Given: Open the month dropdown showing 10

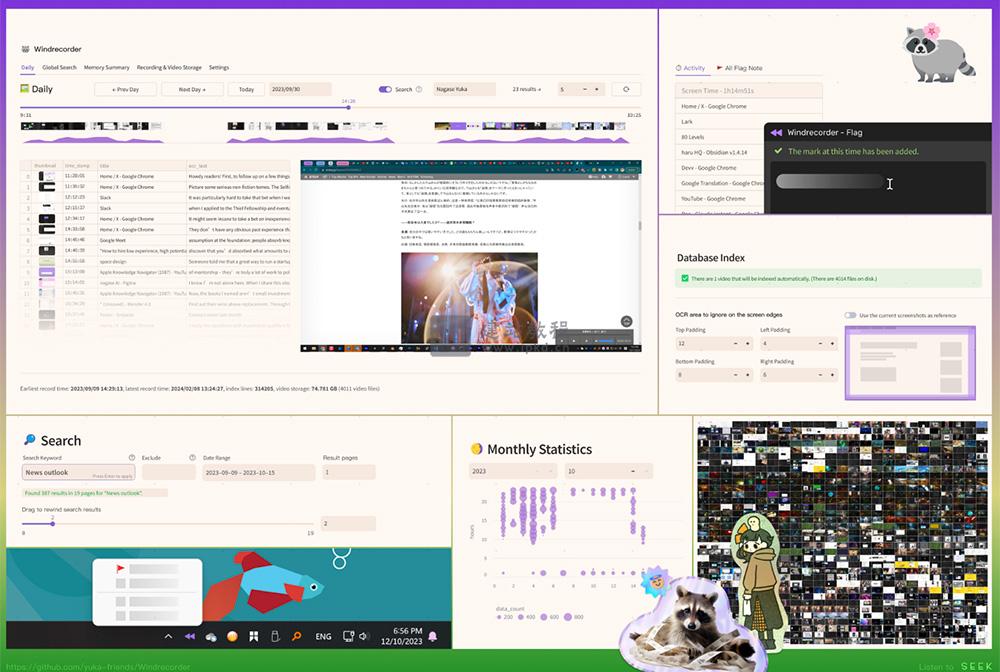Looking at the screenshot, I should click(x=608, y=471).
